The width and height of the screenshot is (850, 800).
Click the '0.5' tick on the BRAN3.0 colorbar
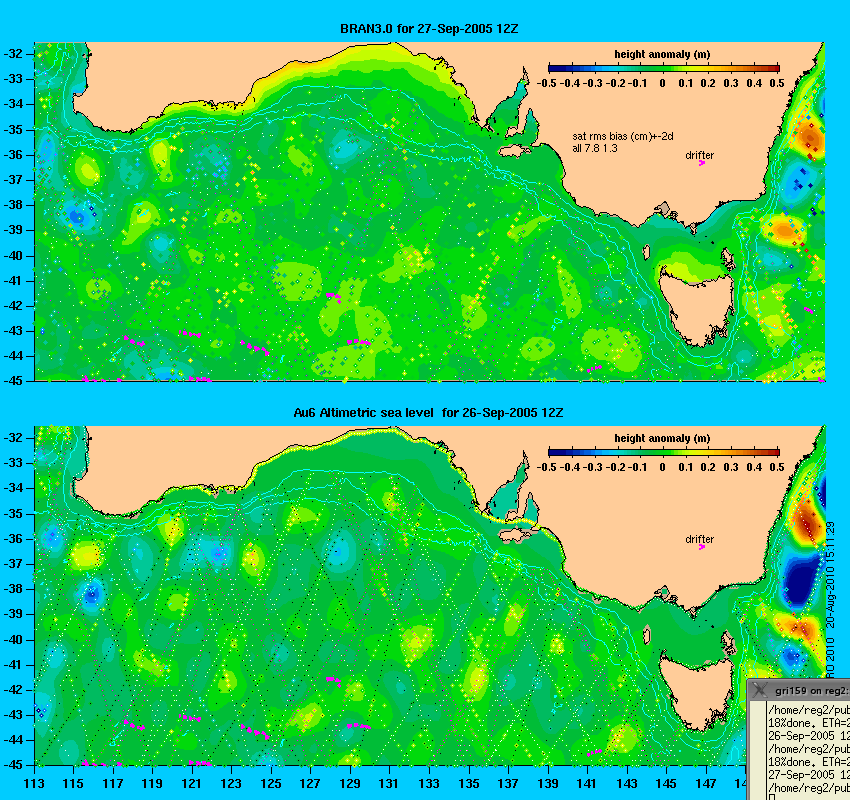[777, 83]
